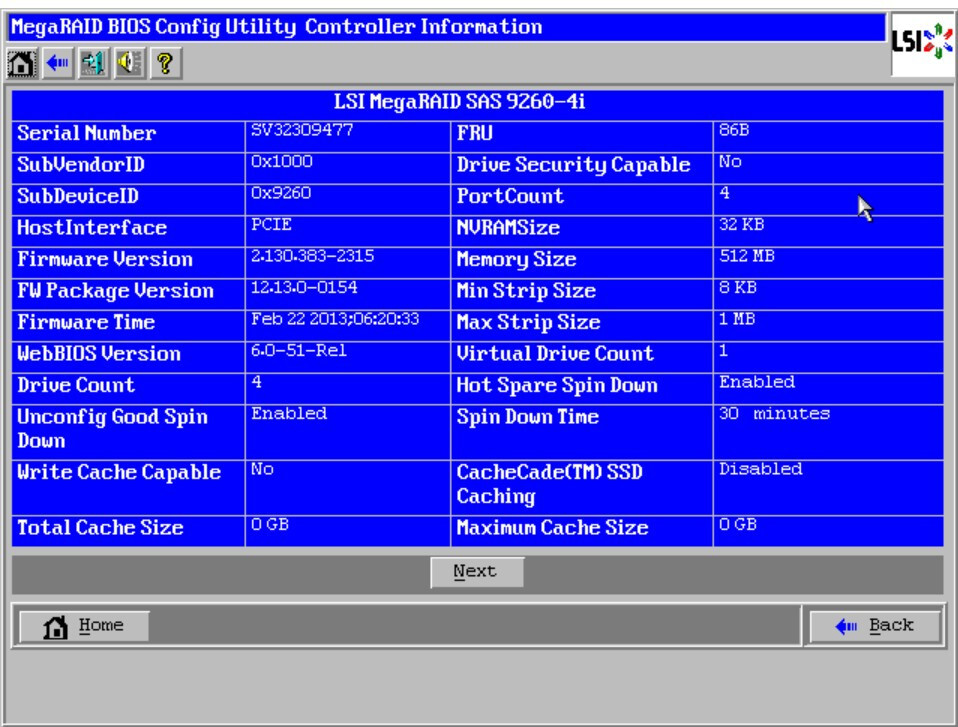Image resolution: width=958 pixels, height=727 pixels.
Task: Click the Hot Spare Spin Down label
Action: click(557, 385)
